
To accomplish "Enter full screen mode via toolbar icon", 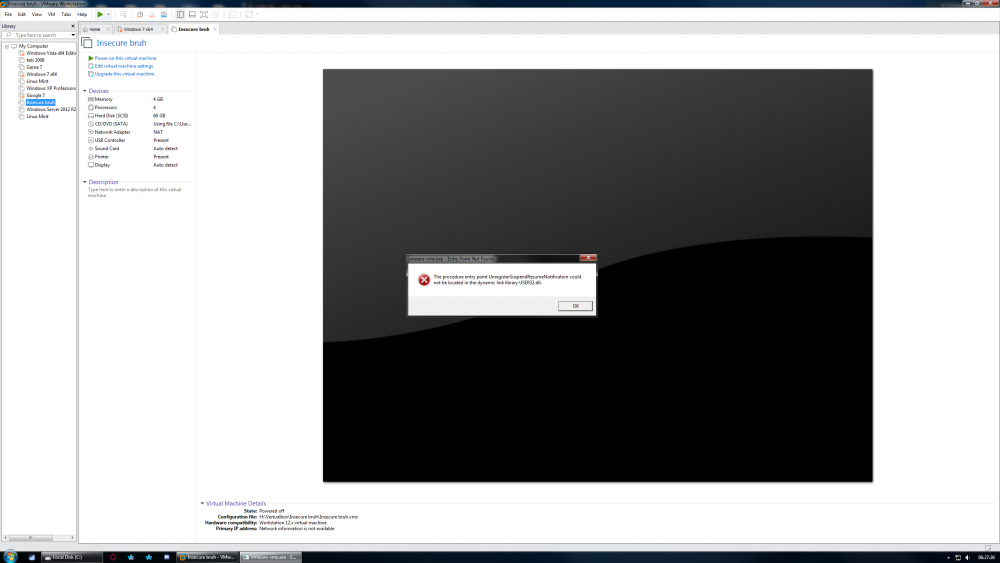I will point(204,14).
